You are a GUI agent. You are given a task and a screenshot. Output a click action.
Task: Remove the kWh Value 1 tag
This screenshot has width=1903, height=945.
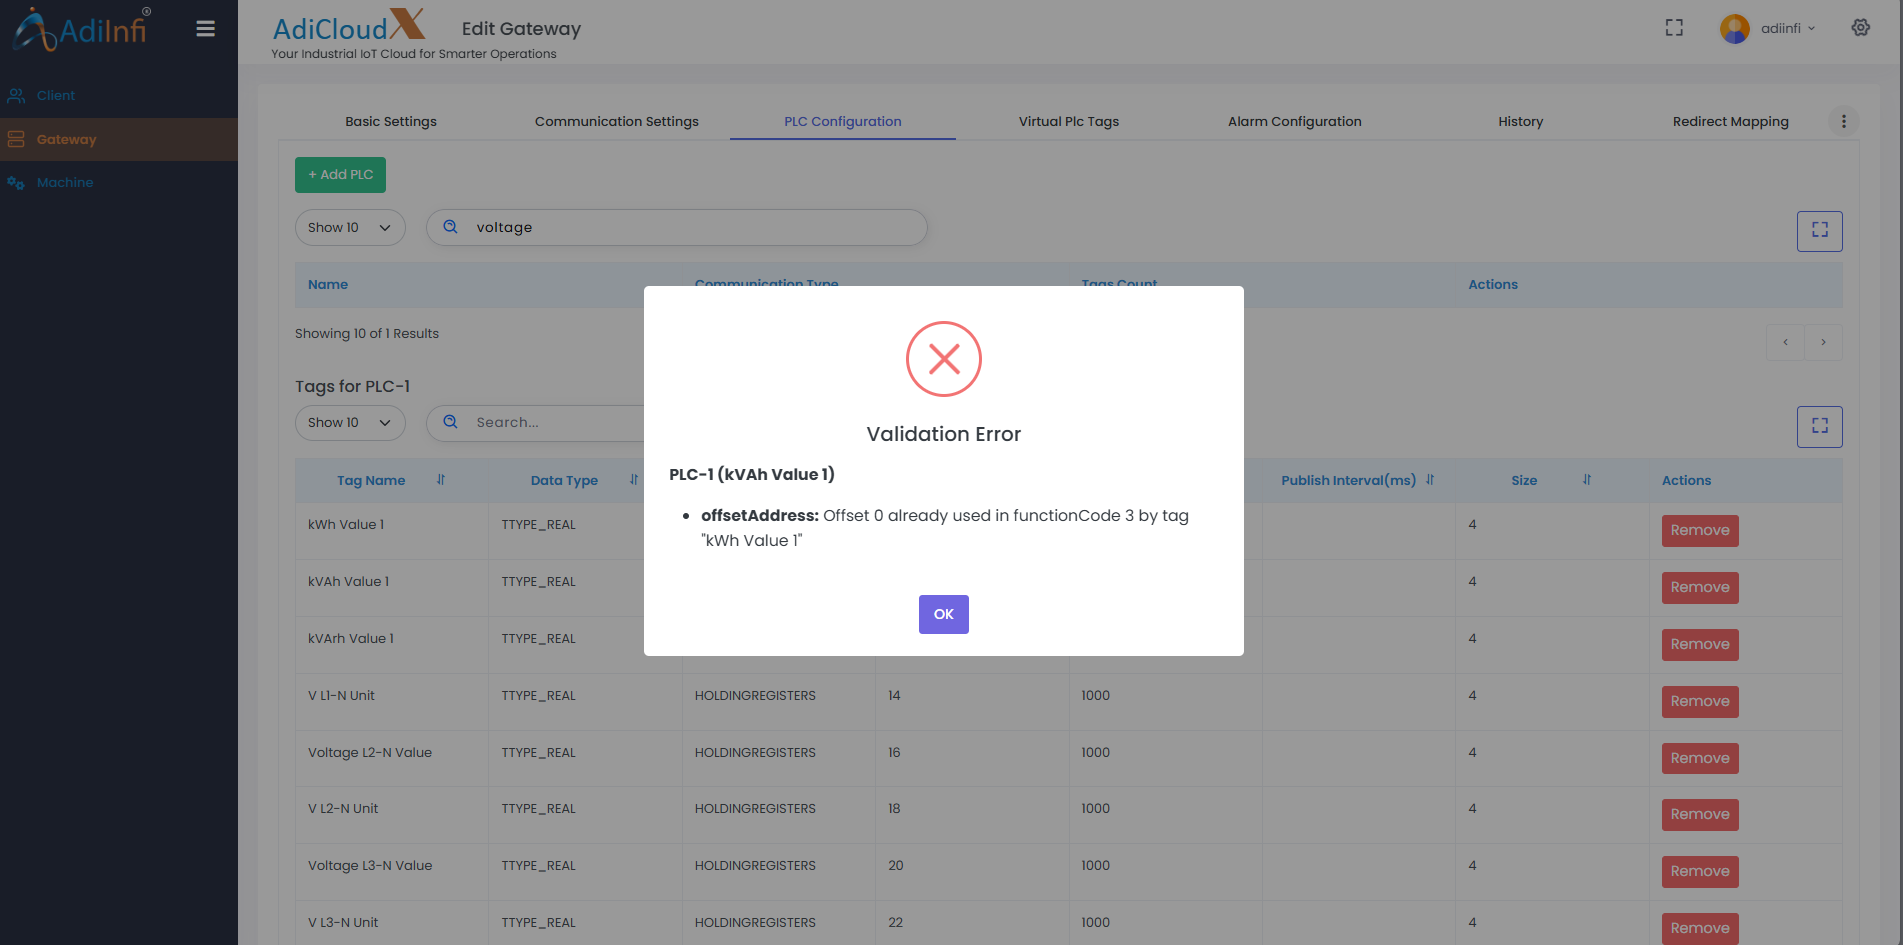(x=1699, y=531)
